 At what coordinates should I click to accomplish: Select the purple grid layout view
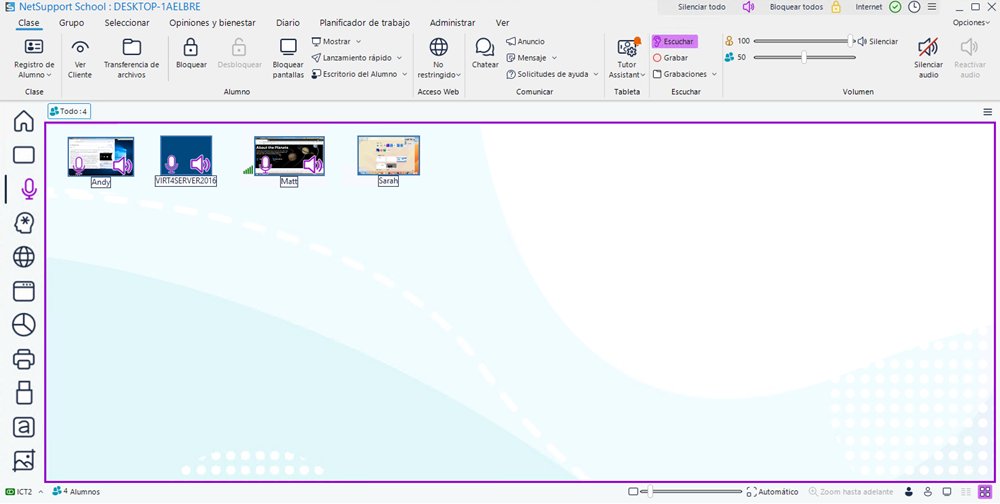tap(985, 491)
